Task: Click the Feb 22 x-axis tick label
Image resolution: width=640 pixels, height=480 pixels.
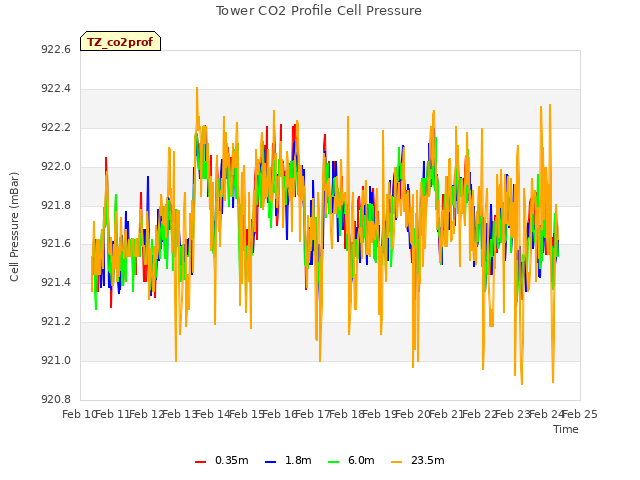Action: (x=480, y=414)
